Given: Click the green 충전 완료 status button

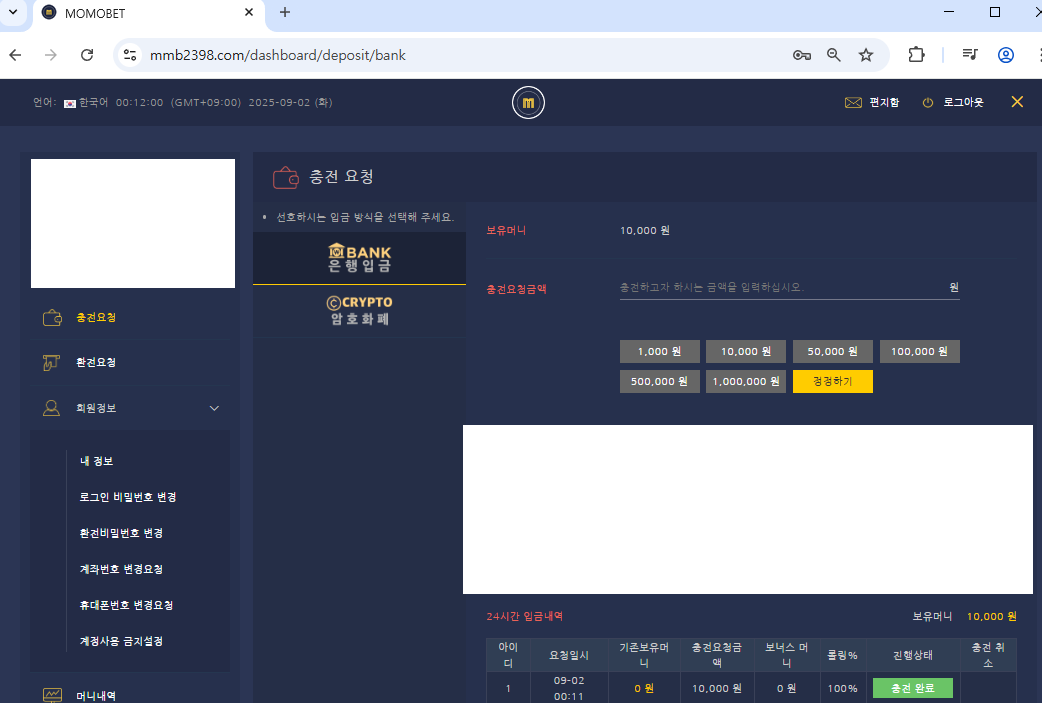Looking at the screenshot, I should [912, 688].
